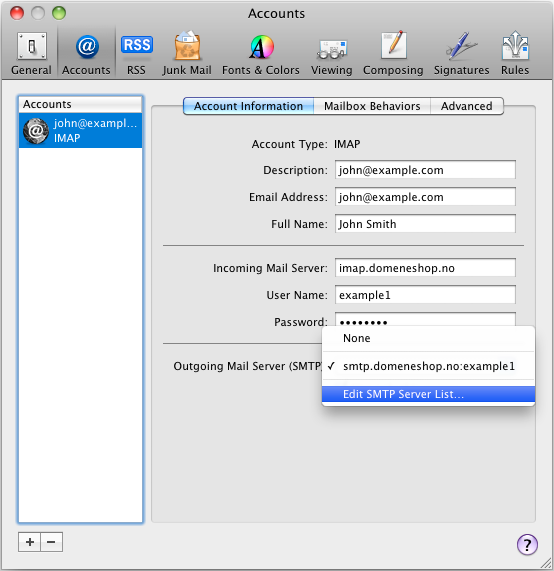
Task: Open Signatures preferences
Action: click(x=461, y=54)
